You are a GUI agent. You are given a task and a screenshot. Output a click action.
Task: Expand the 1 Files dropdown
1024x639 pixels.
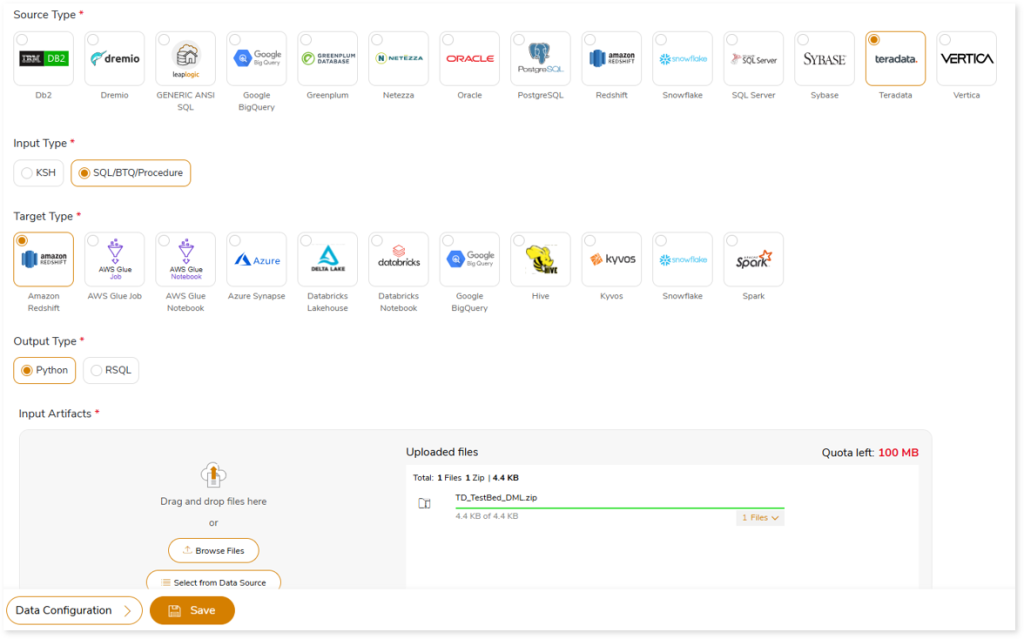tap(760, 518)
